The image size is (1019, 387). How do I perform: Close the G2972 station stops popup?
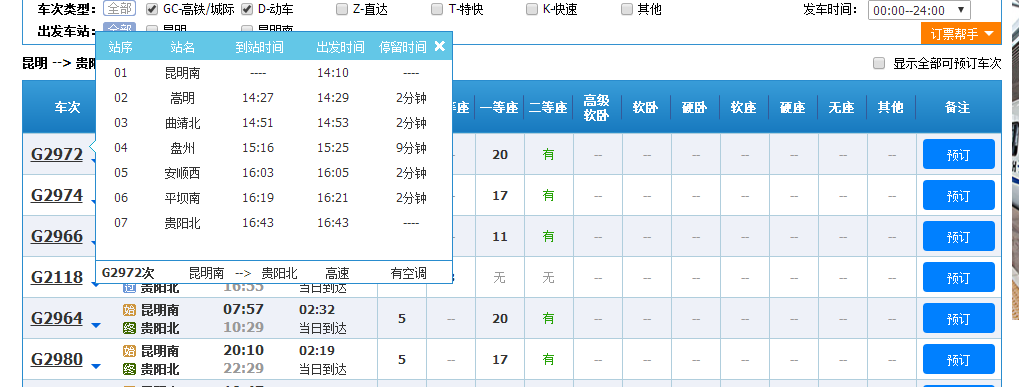tap(439, 46)
